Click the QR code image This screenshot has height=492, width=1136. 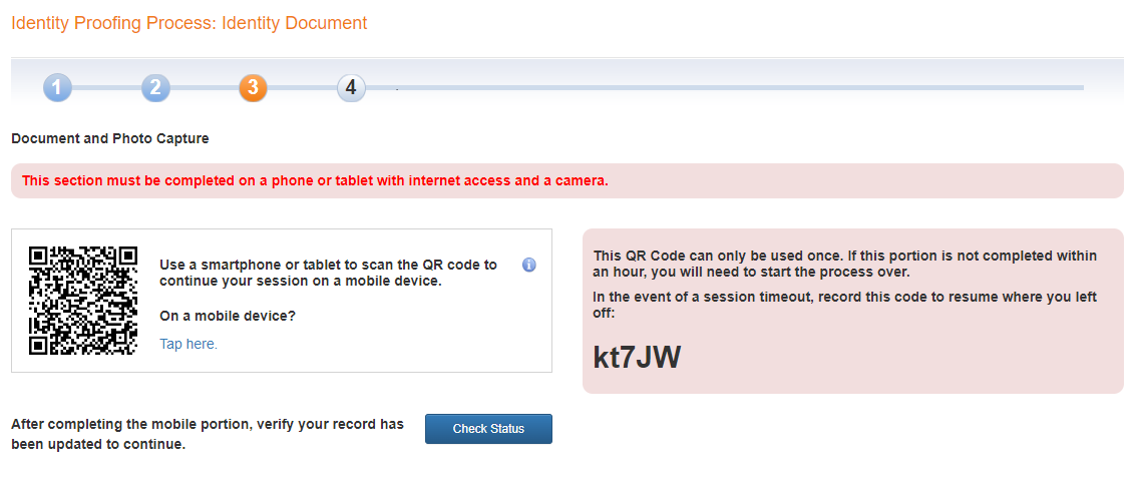[83, 300]
